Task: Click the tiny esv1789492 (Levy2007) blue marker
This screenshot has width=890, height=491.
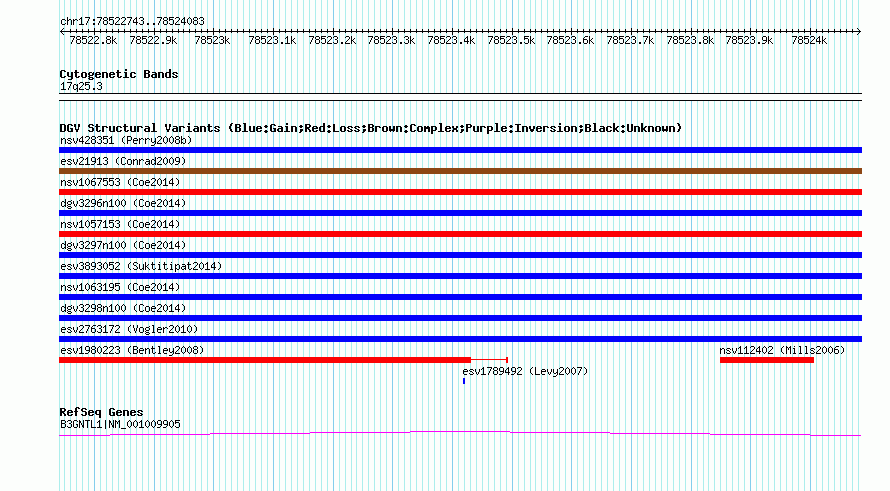Action: (464, 381)
